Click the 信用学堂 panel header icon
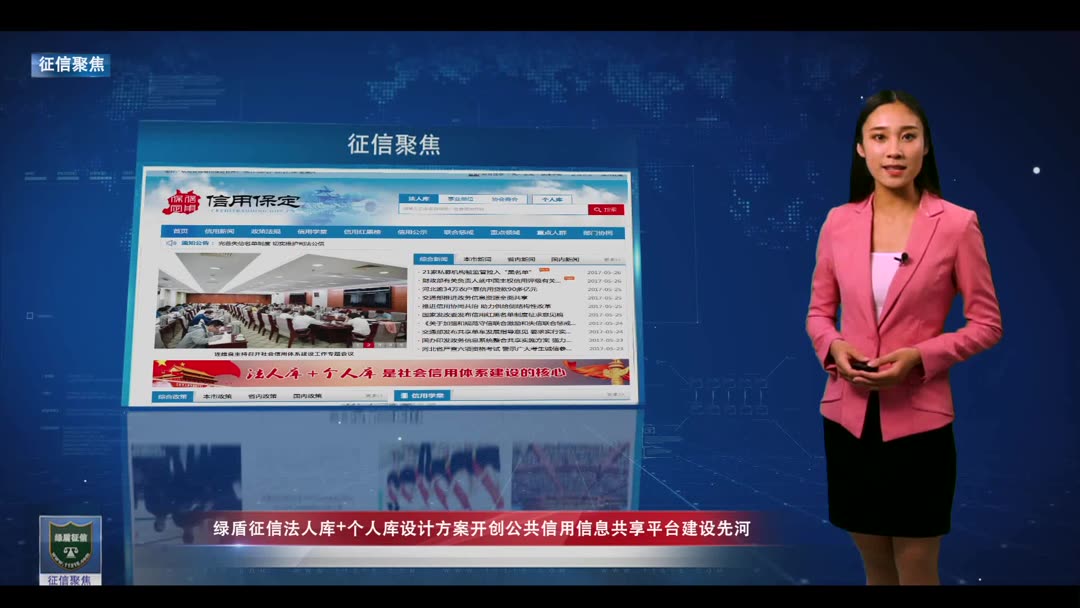 (404, 394)
